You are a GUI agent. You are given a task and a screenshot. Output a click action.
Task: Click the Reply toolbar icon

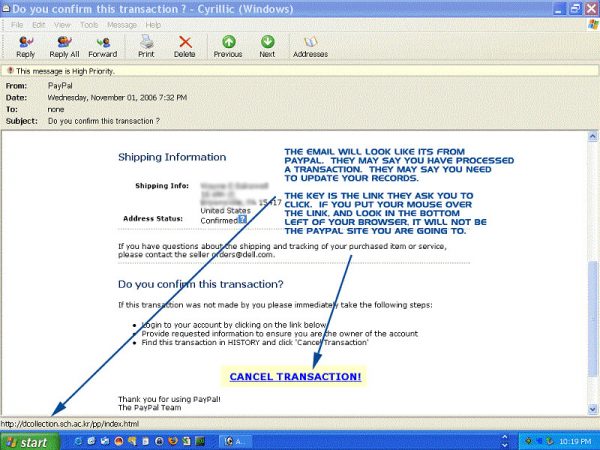[x=26, y=45]
